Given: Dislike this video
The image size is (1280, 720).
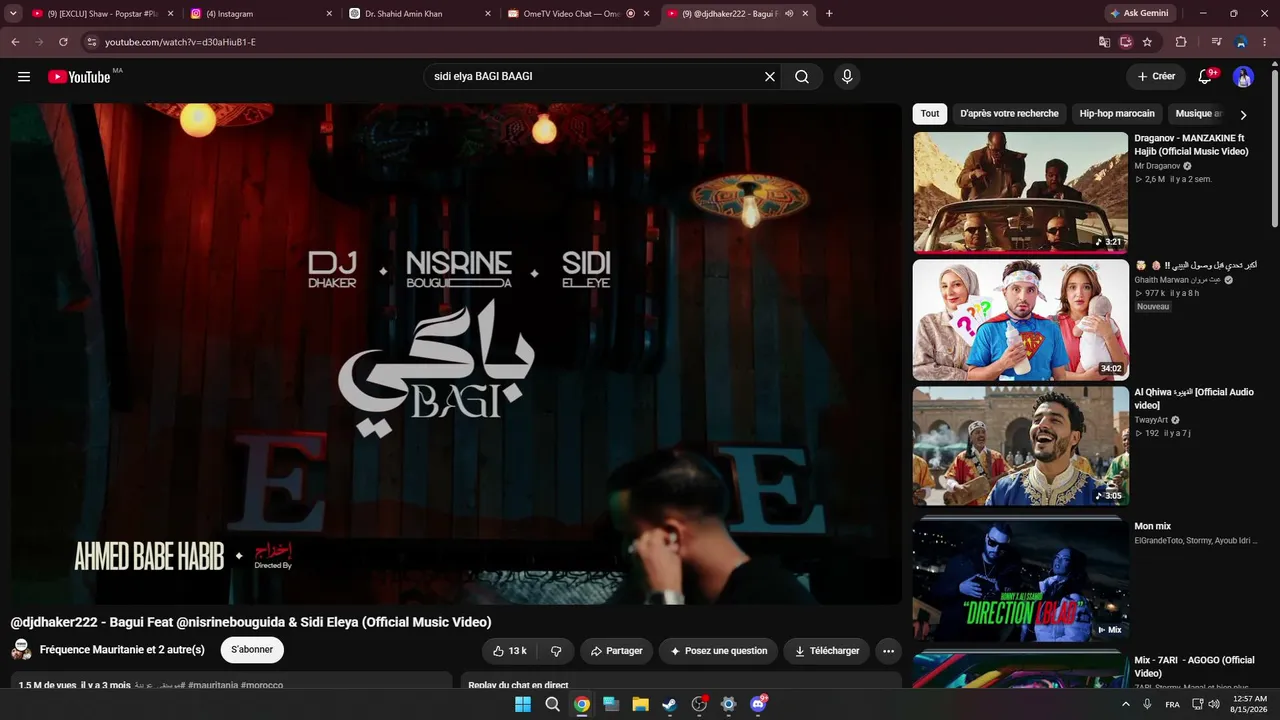Looking at the screenshot, I should (x=556, y=651).
